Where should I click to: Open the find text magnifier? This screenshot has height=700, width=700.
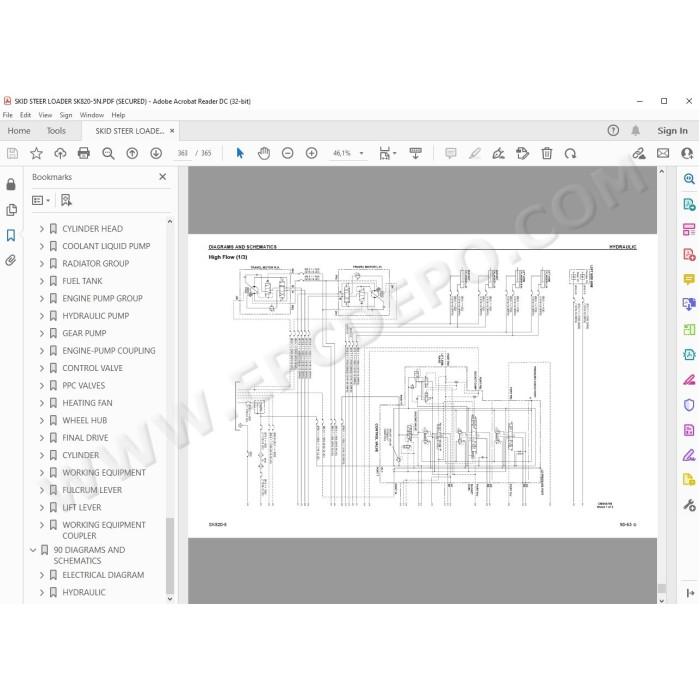pyautogui.click(x=108, y=154)
